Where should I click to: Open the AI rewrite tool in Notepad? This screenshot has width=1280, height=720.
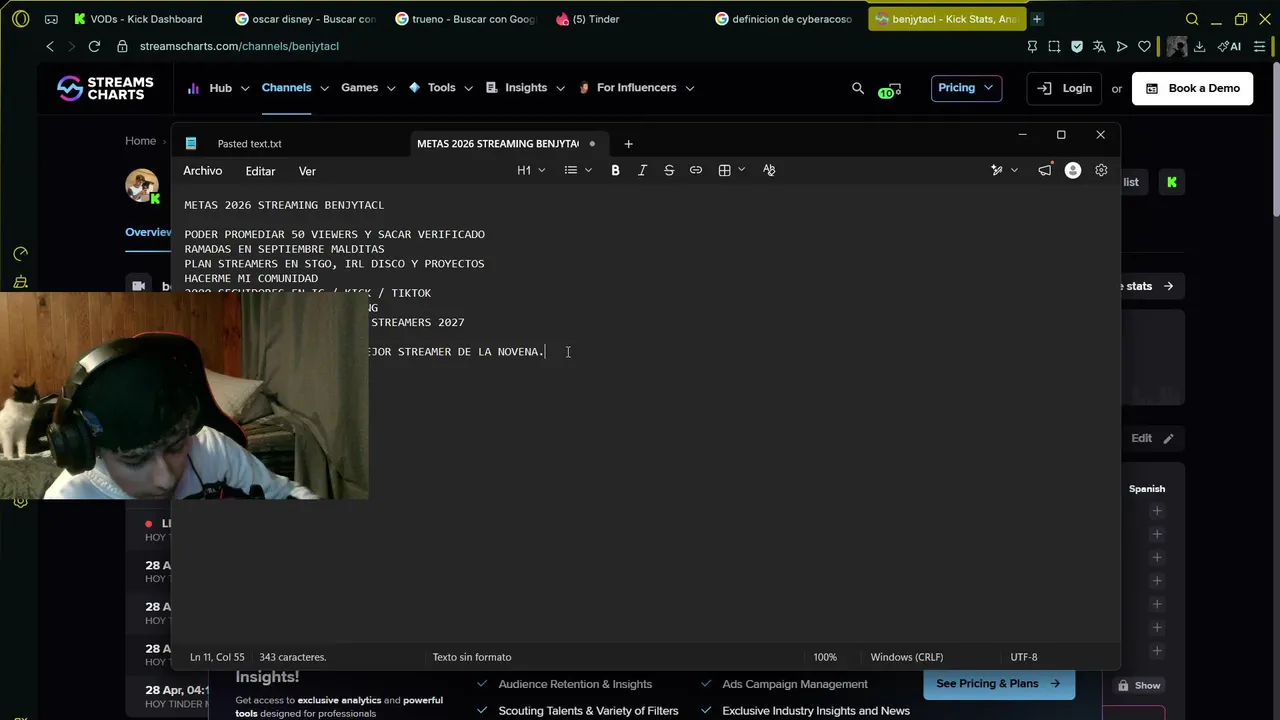coord(996,170)
